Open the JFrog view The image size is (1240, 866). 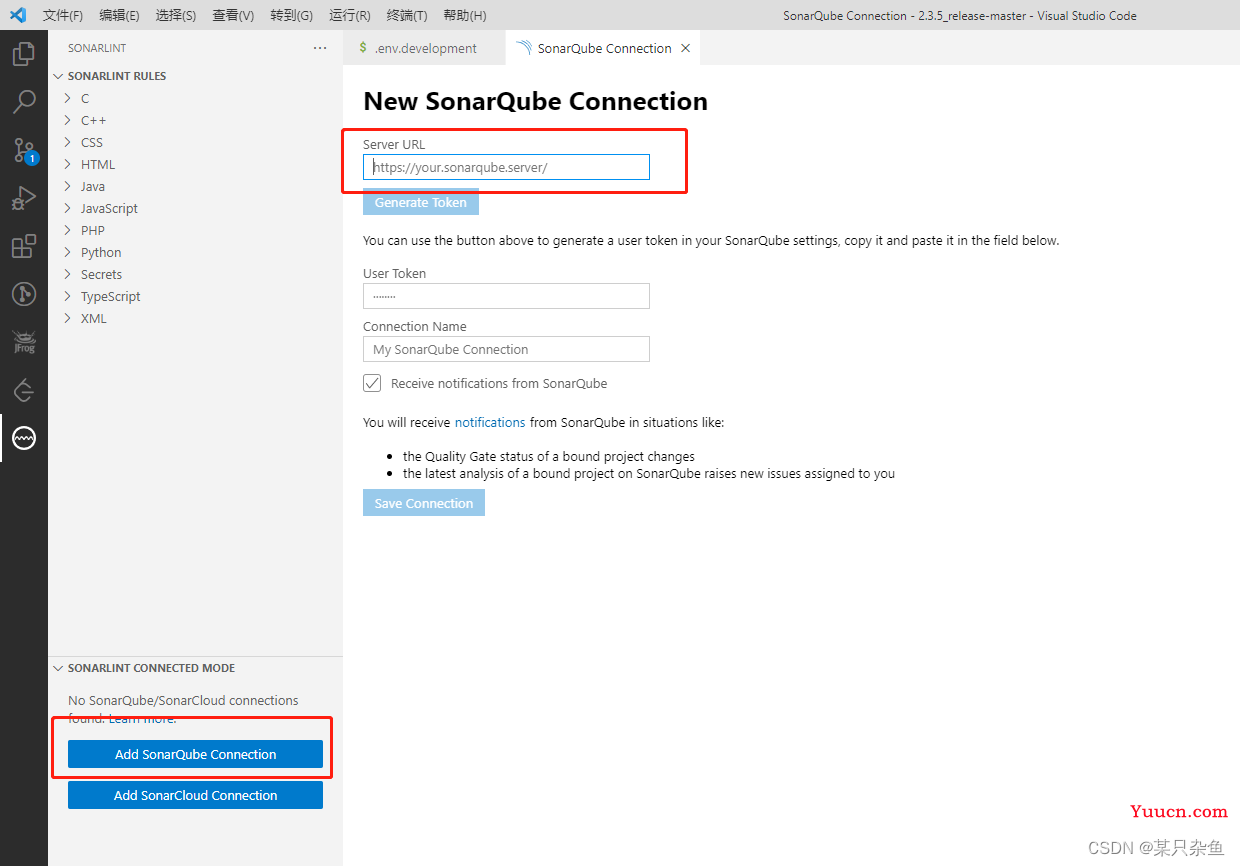coord(24,342)
